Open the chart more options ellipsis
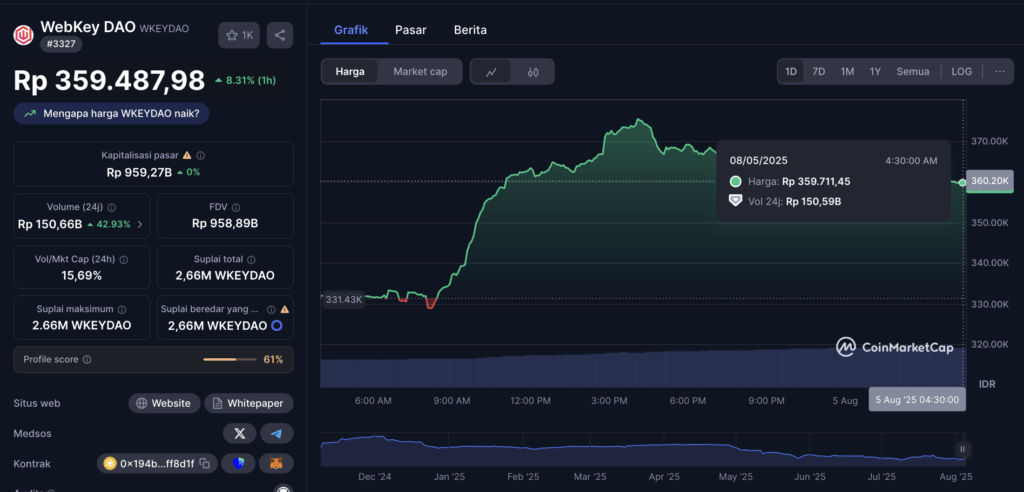This screenshot has height=492, width=1024. [1000, 72]
